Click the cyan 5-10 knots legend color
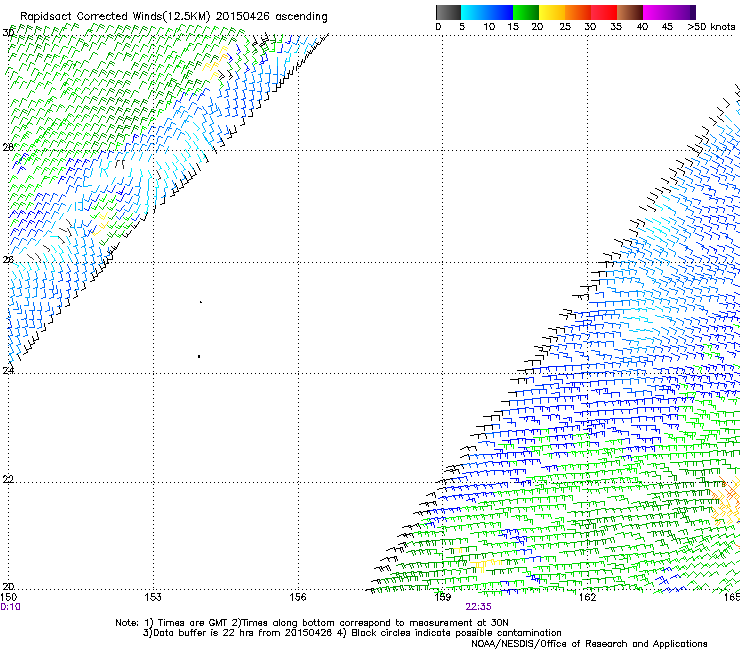Screen dimensions: 740x650 tap(474, 12)
